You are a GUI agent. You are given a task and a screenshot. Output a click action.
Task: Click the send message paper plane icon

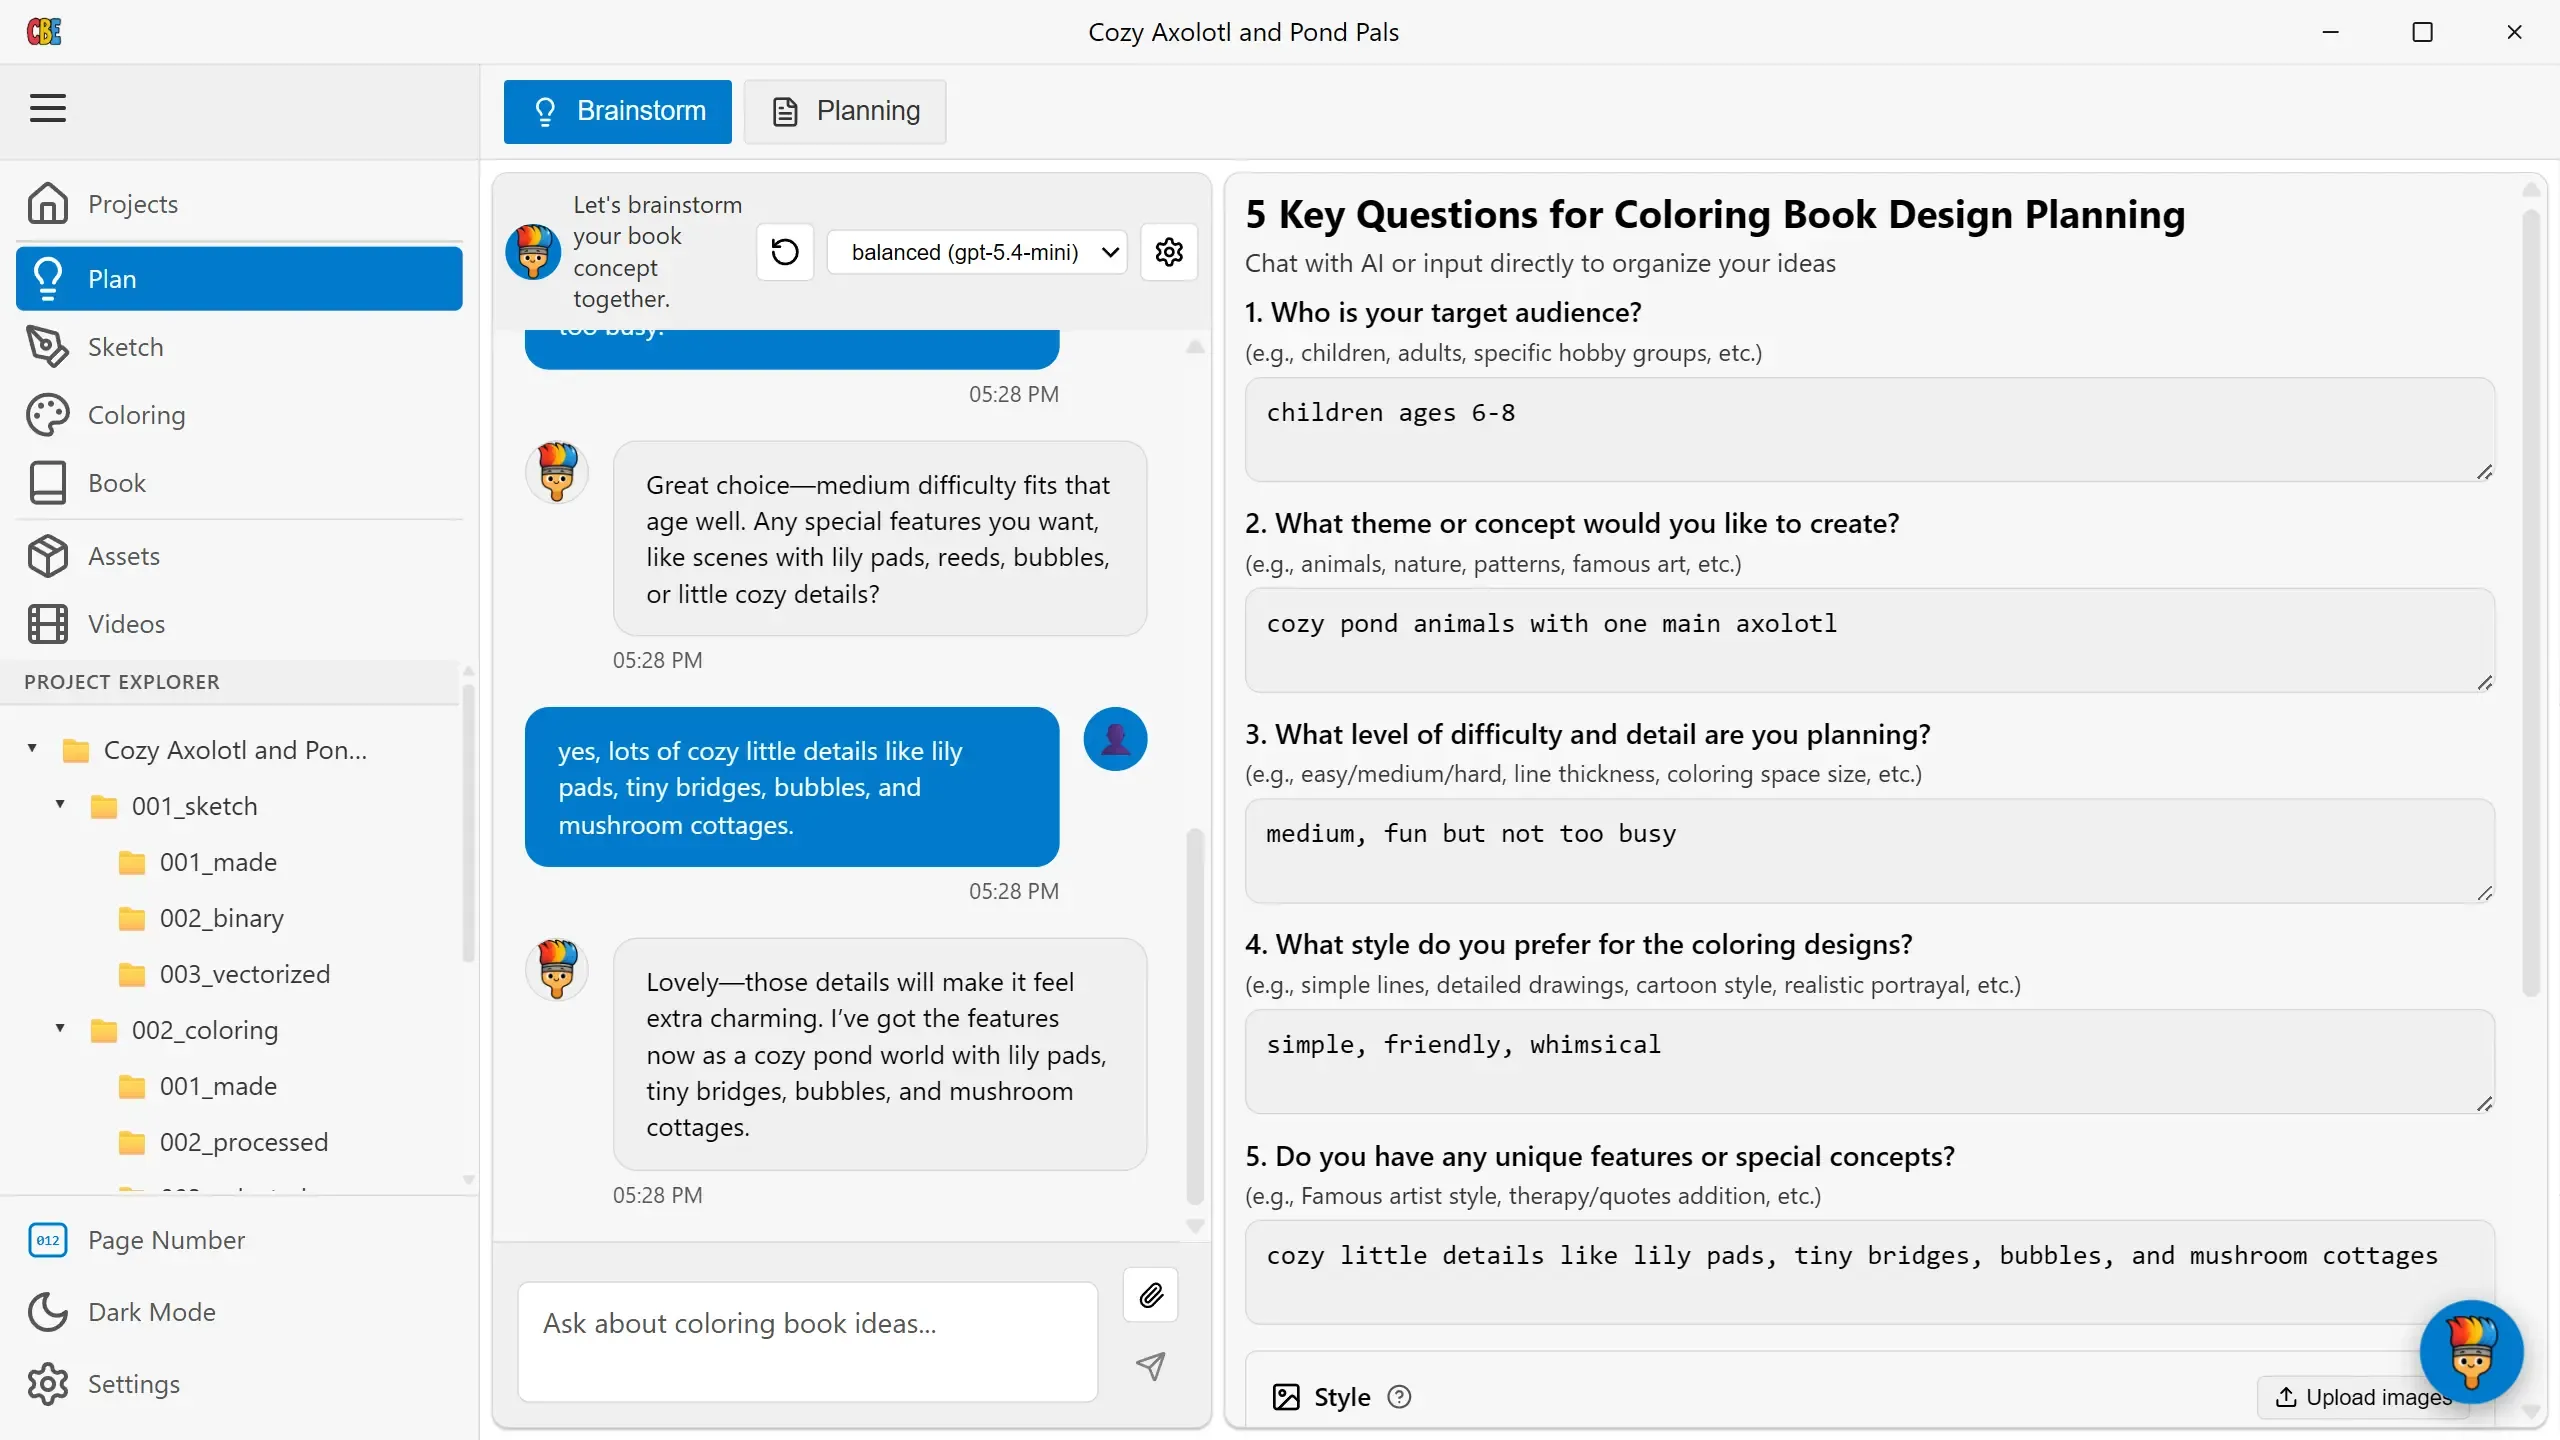click(x=1151, y=1366)
